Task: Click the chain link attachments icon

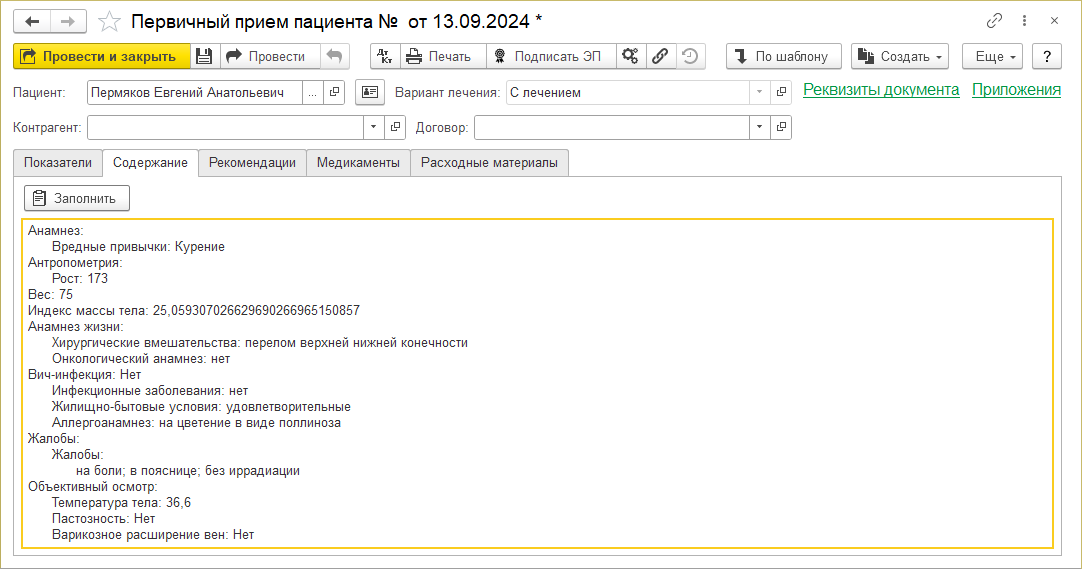Action: tap(660, 57)
